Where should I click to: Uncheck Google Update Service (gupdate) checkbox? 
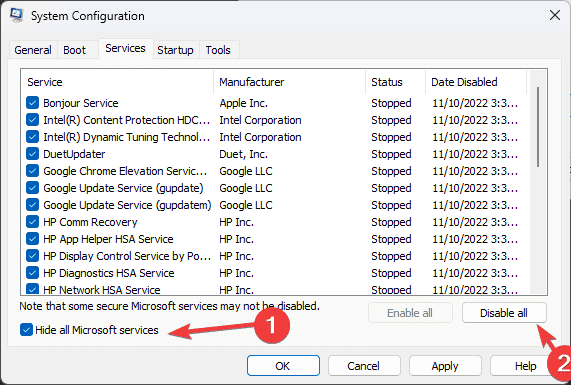click(x=32, y=188)
